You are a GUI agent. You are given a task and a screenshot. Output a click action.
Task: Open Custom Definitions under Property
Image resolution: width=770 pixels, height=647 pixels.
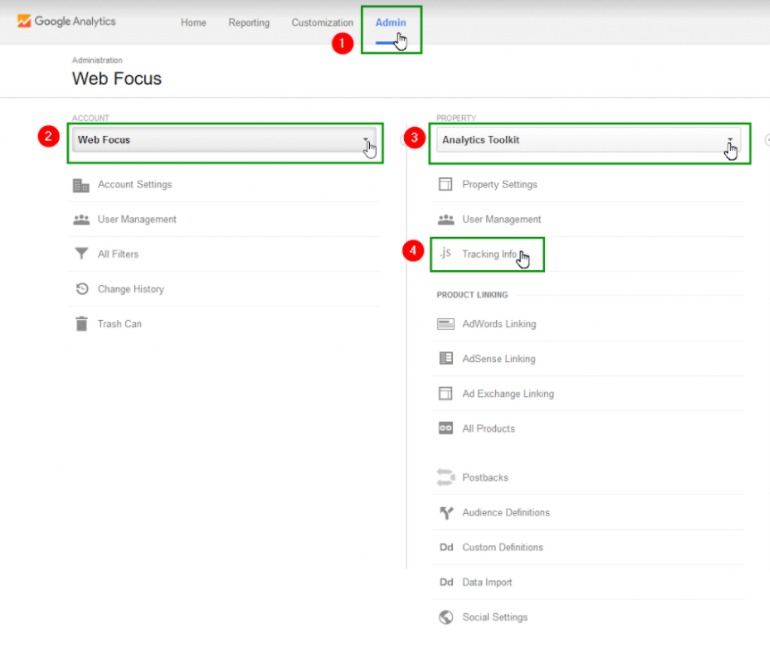click(502, 548)
